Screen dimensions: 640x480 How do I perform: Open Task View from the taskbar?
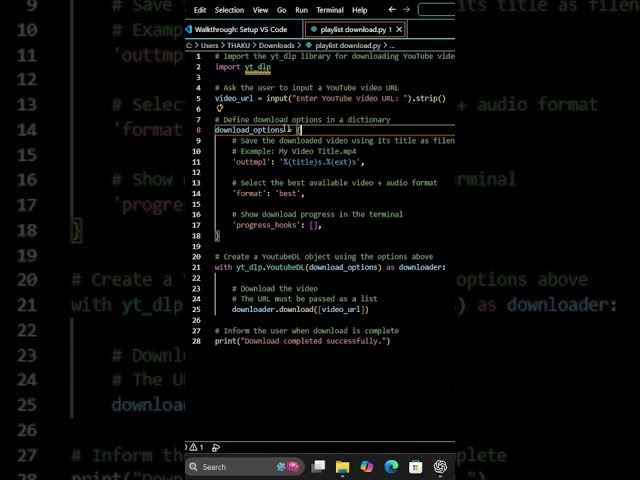click(x=318, y=467)
